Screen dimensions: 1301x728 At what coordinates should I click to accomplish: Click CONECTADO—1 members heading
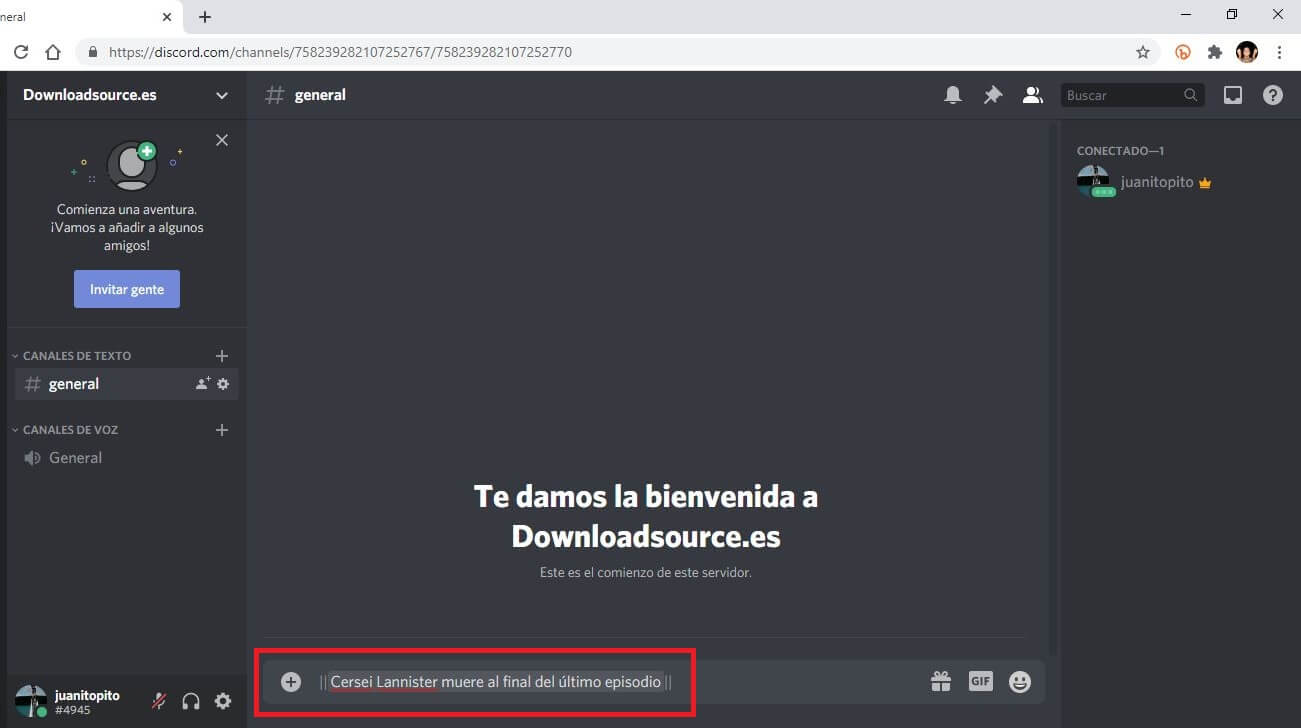[x=1120, y=151]
